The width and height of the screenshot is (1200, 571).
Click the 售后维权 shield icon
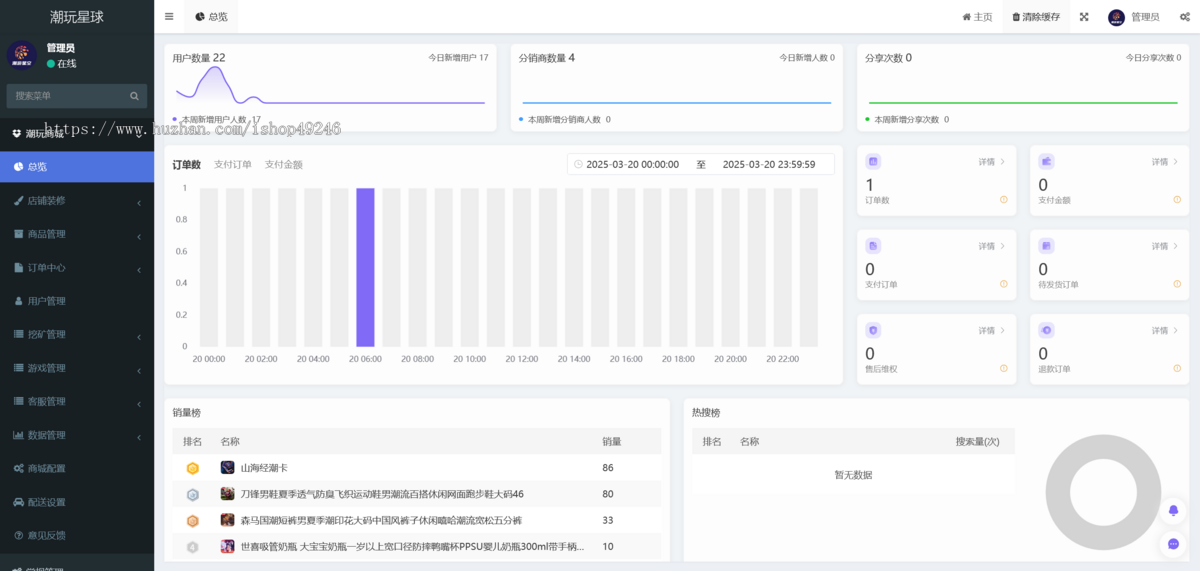pos(873,330)
